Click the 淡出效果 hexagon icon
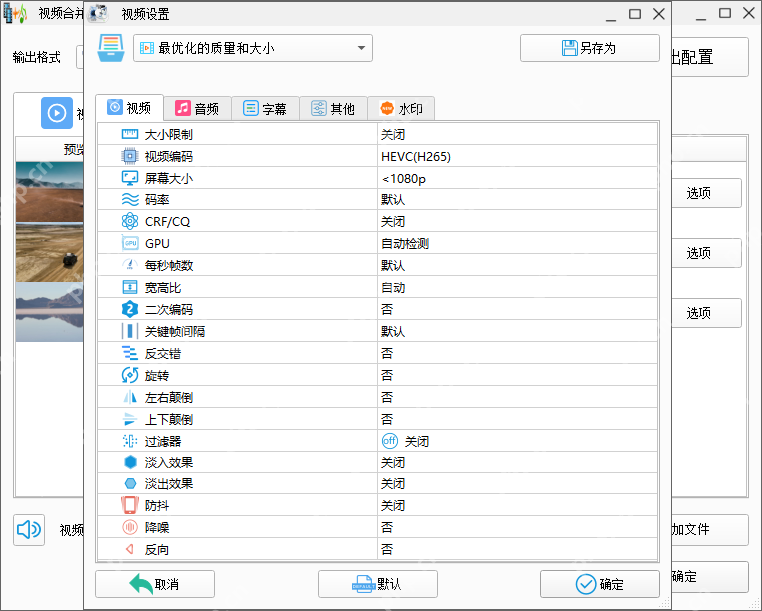The image size is (762, 611). point(130,484)
